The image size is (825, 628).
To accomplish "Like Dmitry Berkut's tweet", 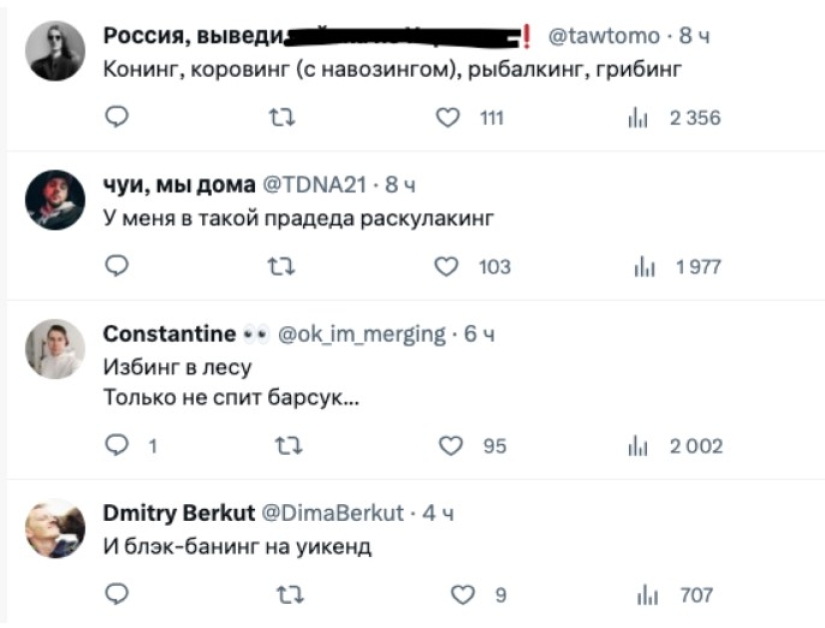I will (x=461, y=595).
